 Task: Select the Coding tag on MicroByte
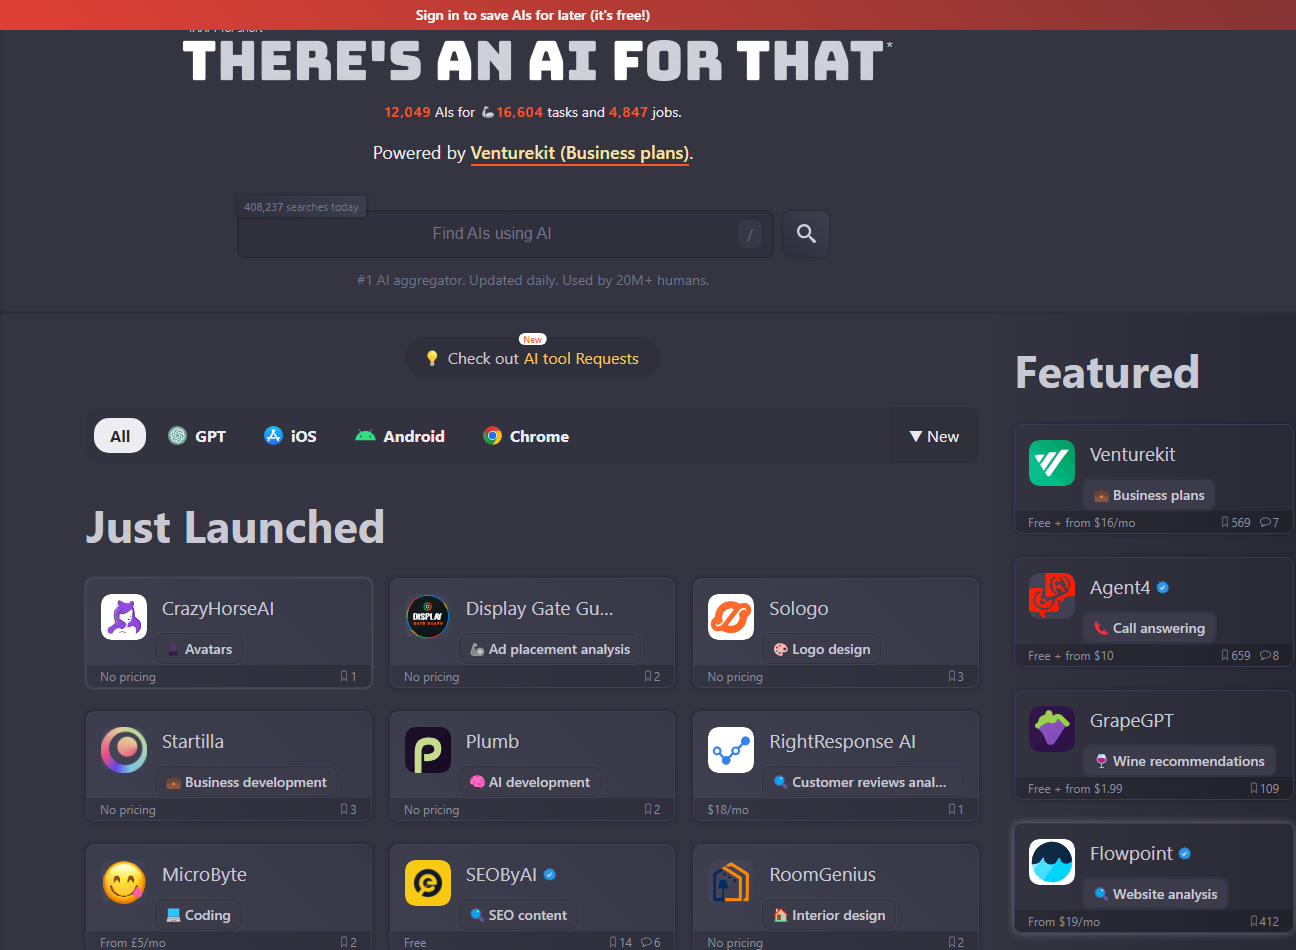point(198,915)
